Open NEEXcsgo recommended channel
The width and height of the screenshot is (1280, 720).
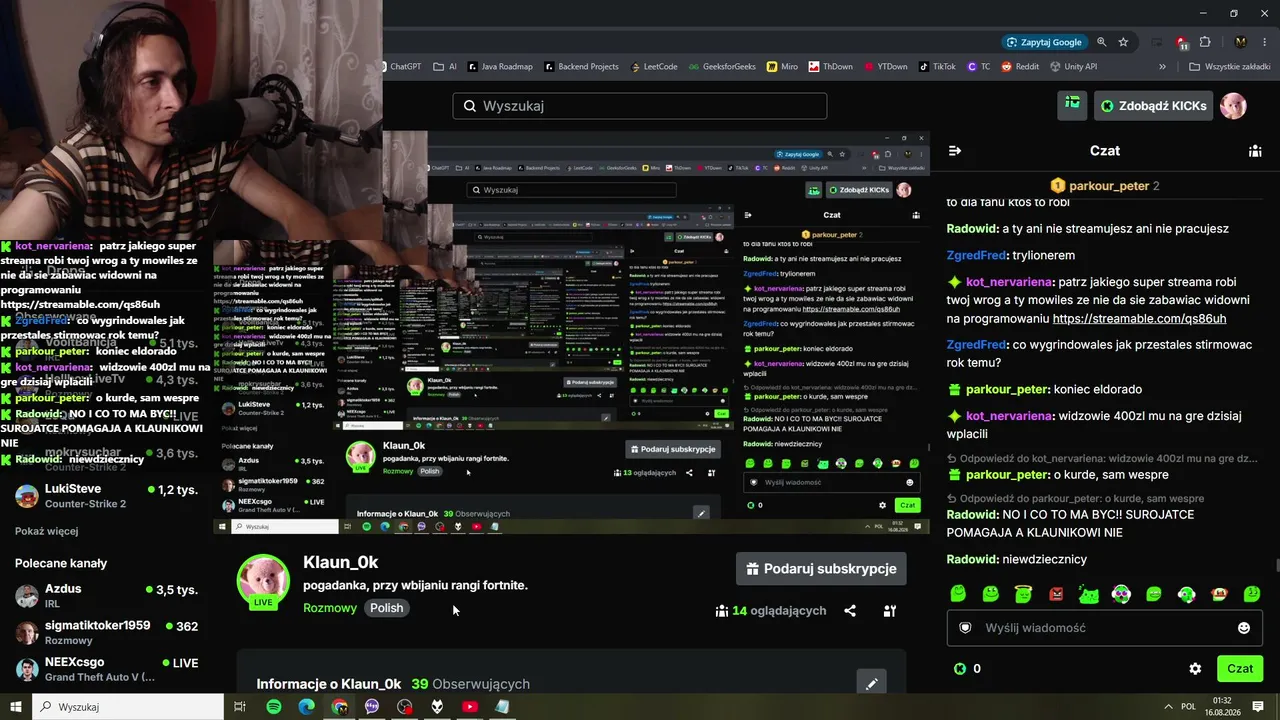click(107, 669)
